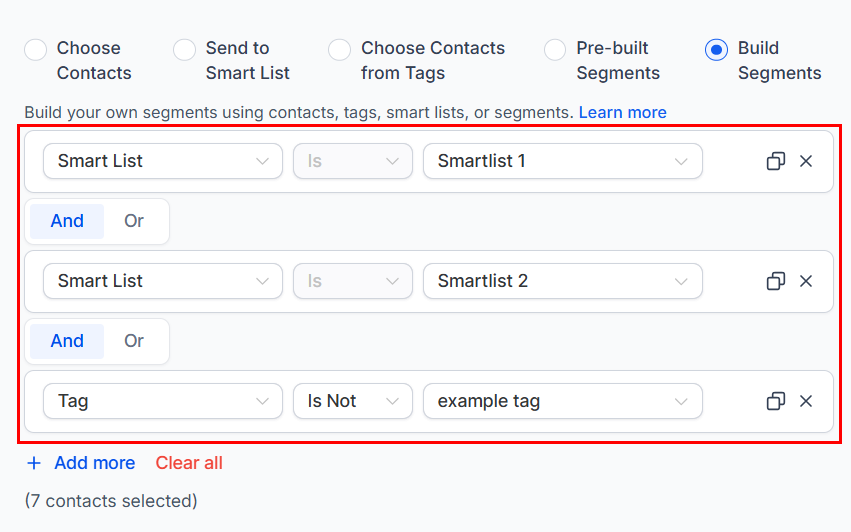
Task: Remove the Smartlist 1 condition row
Action: pyautogui.click(x=806, y=161)
